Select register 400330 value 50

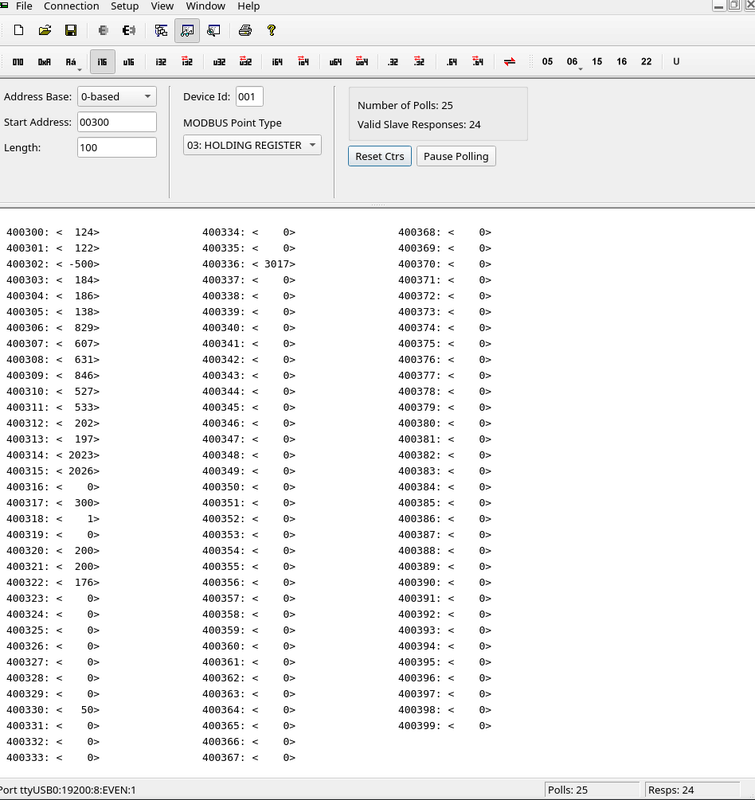point(53,710)
